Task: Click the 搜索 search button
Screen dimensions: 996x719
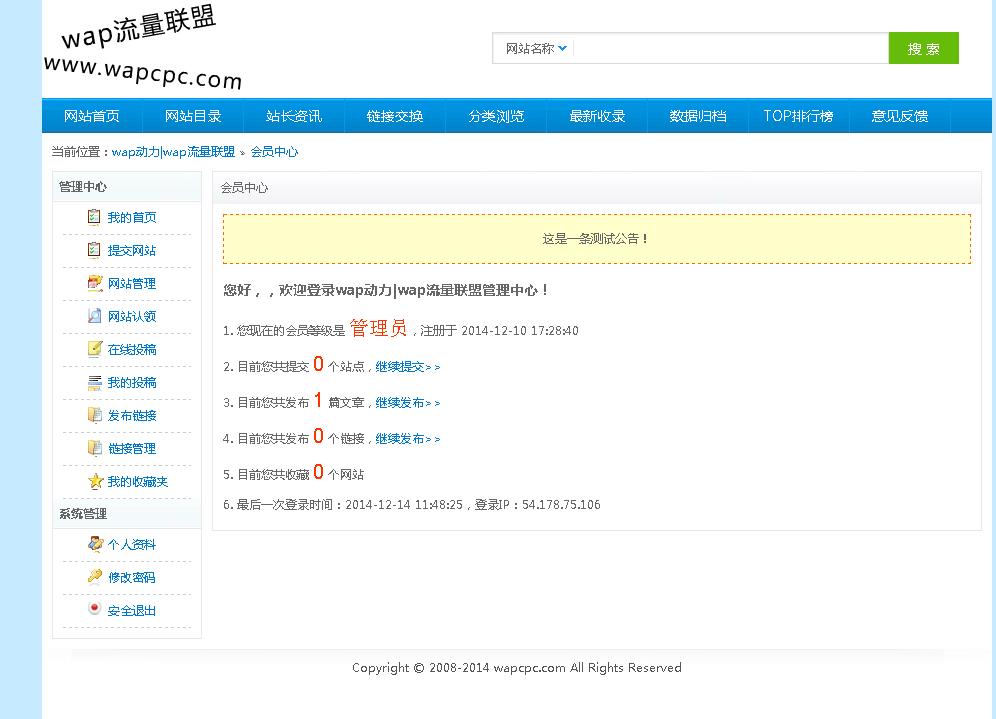Action: point(923,47)
